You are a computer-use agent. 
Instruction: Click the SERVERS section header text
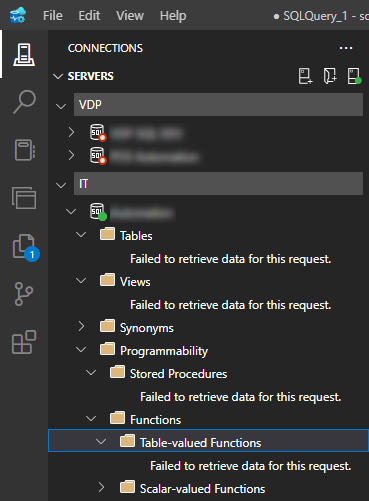point(91,76)
